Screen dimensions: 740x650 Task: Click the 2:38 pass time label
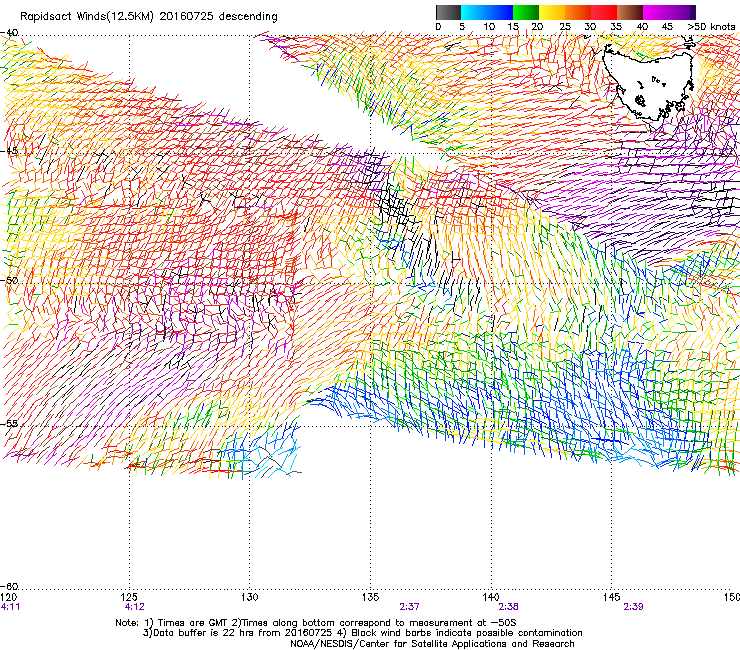click(508, 607)
